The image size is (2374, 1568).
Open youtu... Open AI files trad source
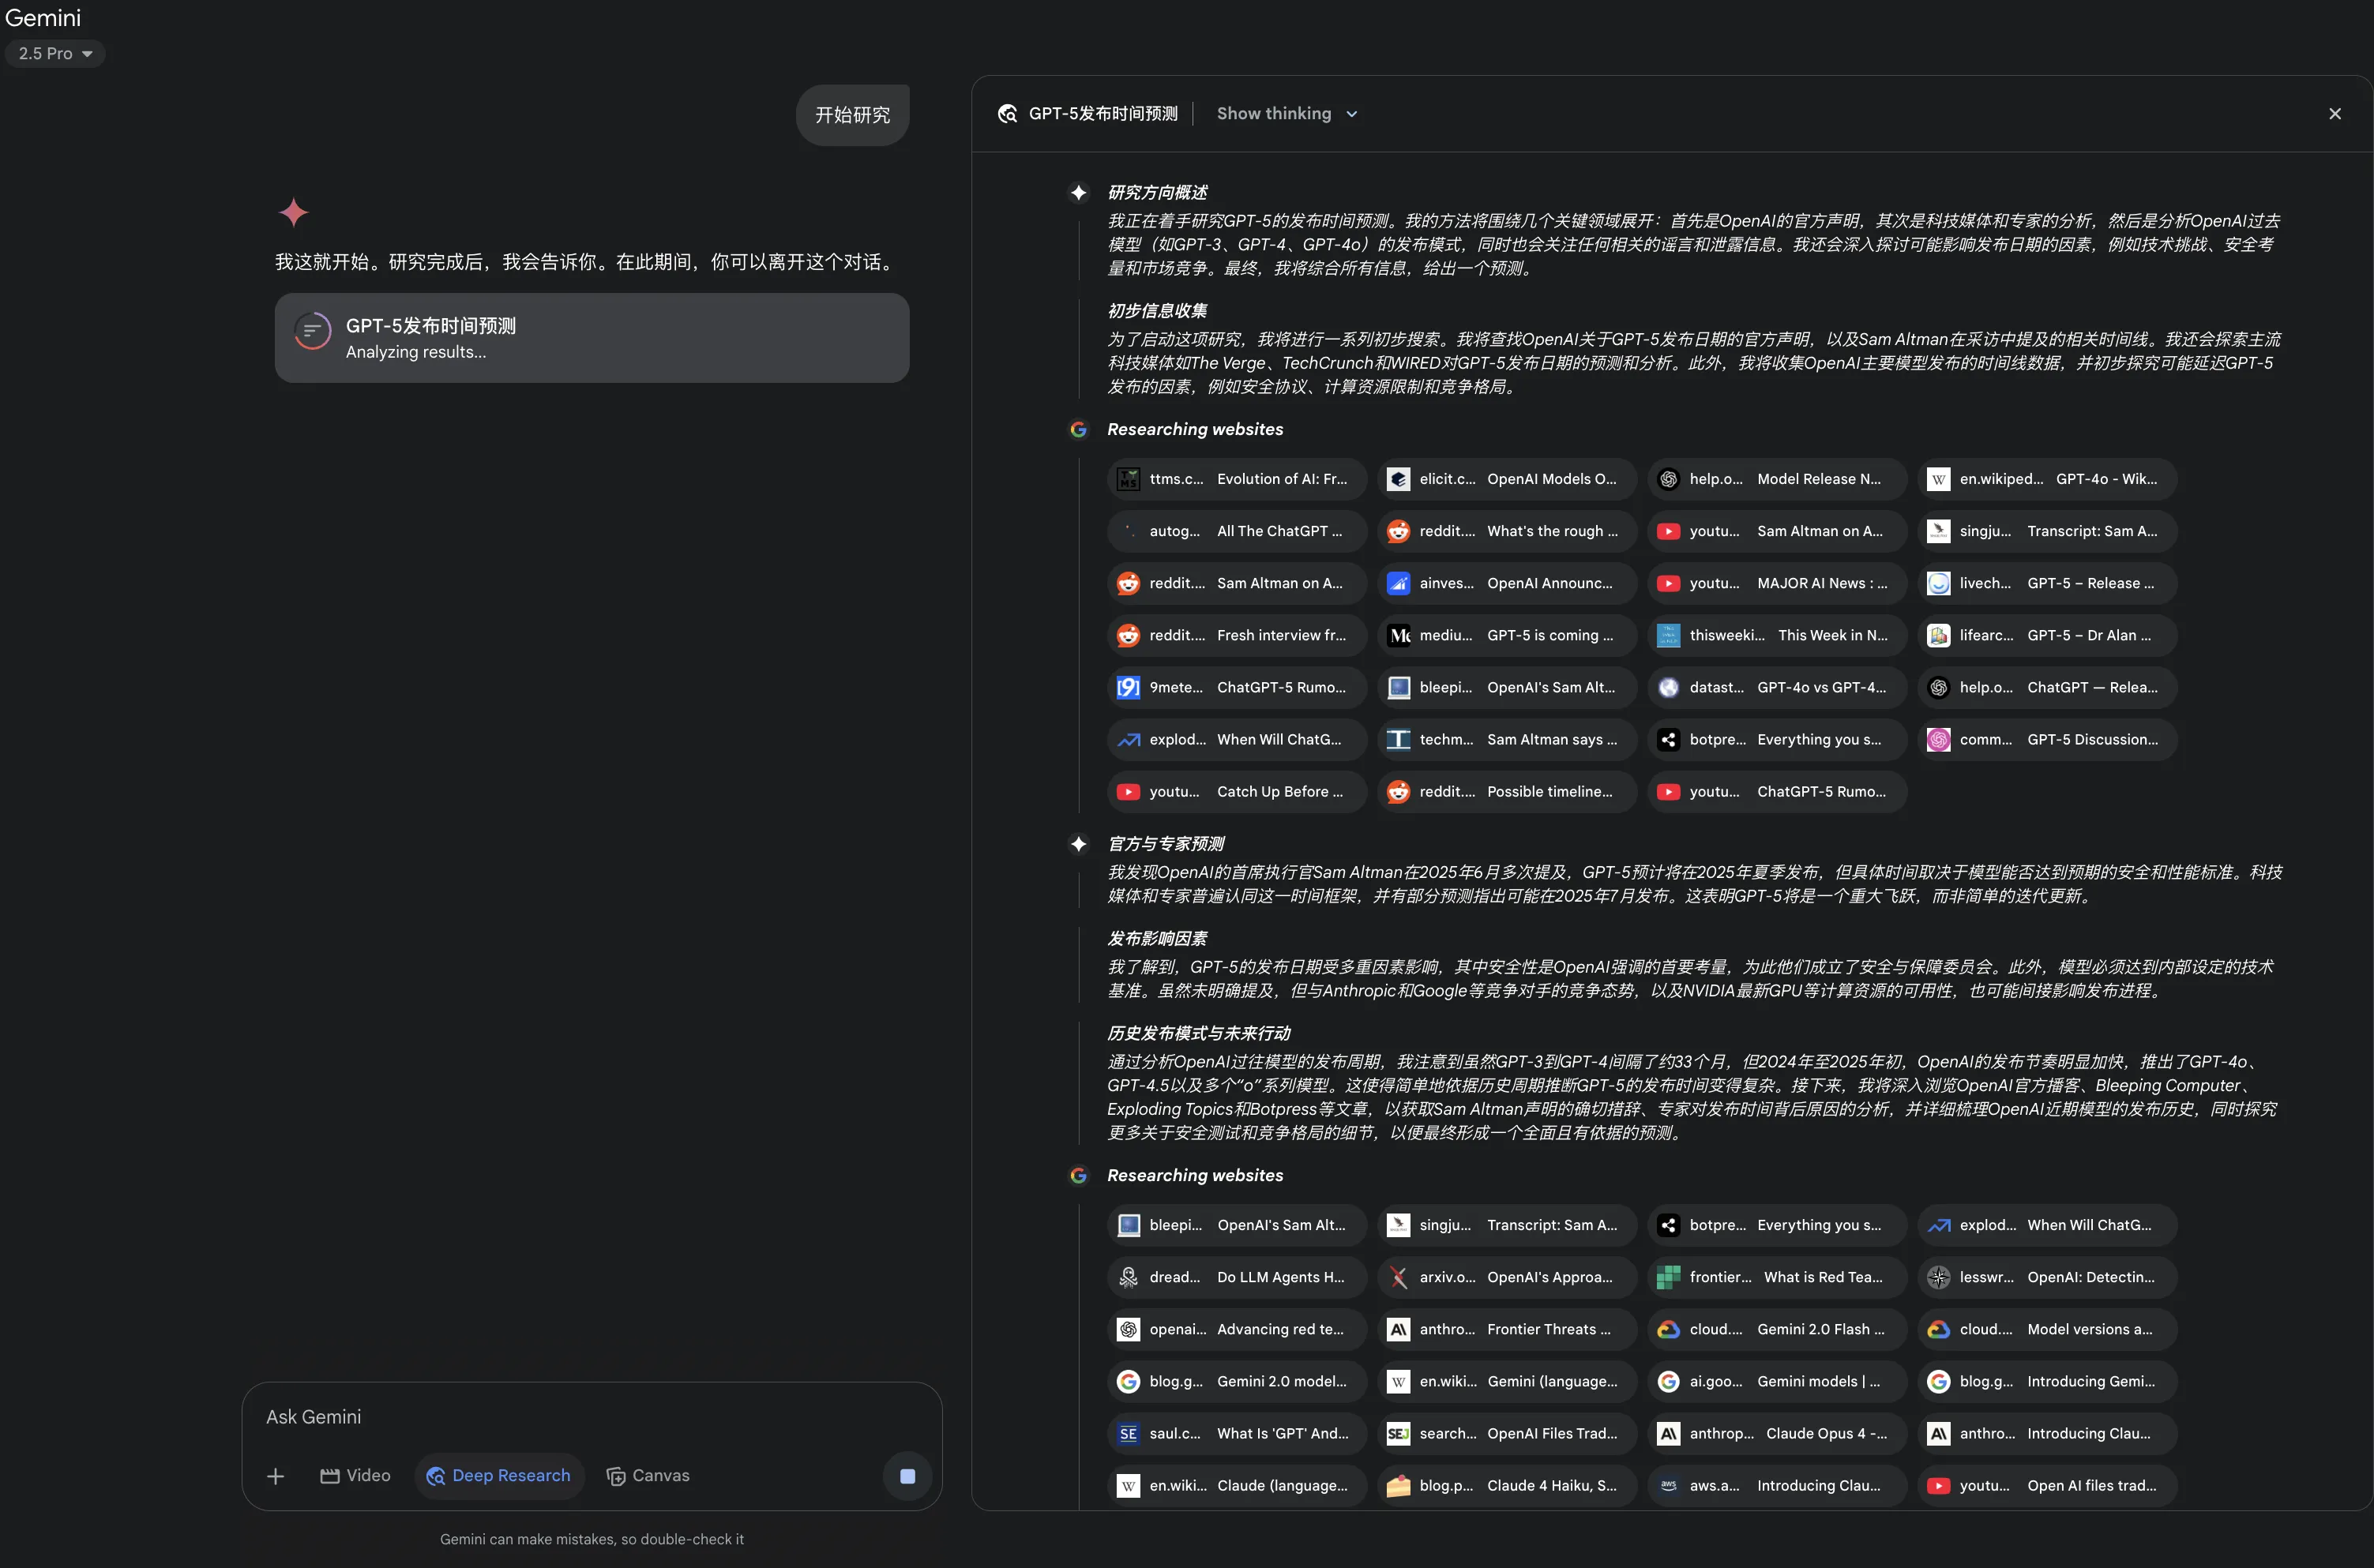(x=2047, y=1485)
